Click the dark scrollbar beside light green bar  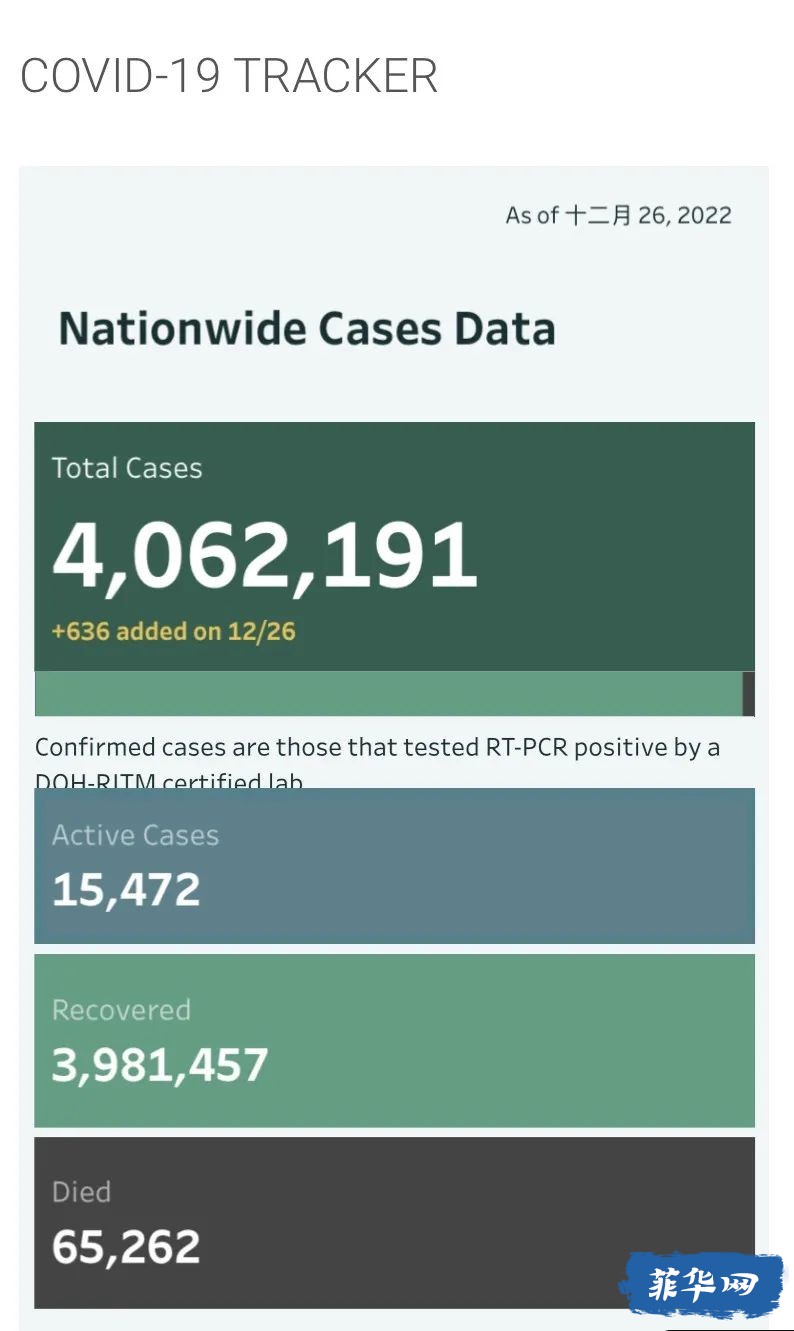coord(749,693)
